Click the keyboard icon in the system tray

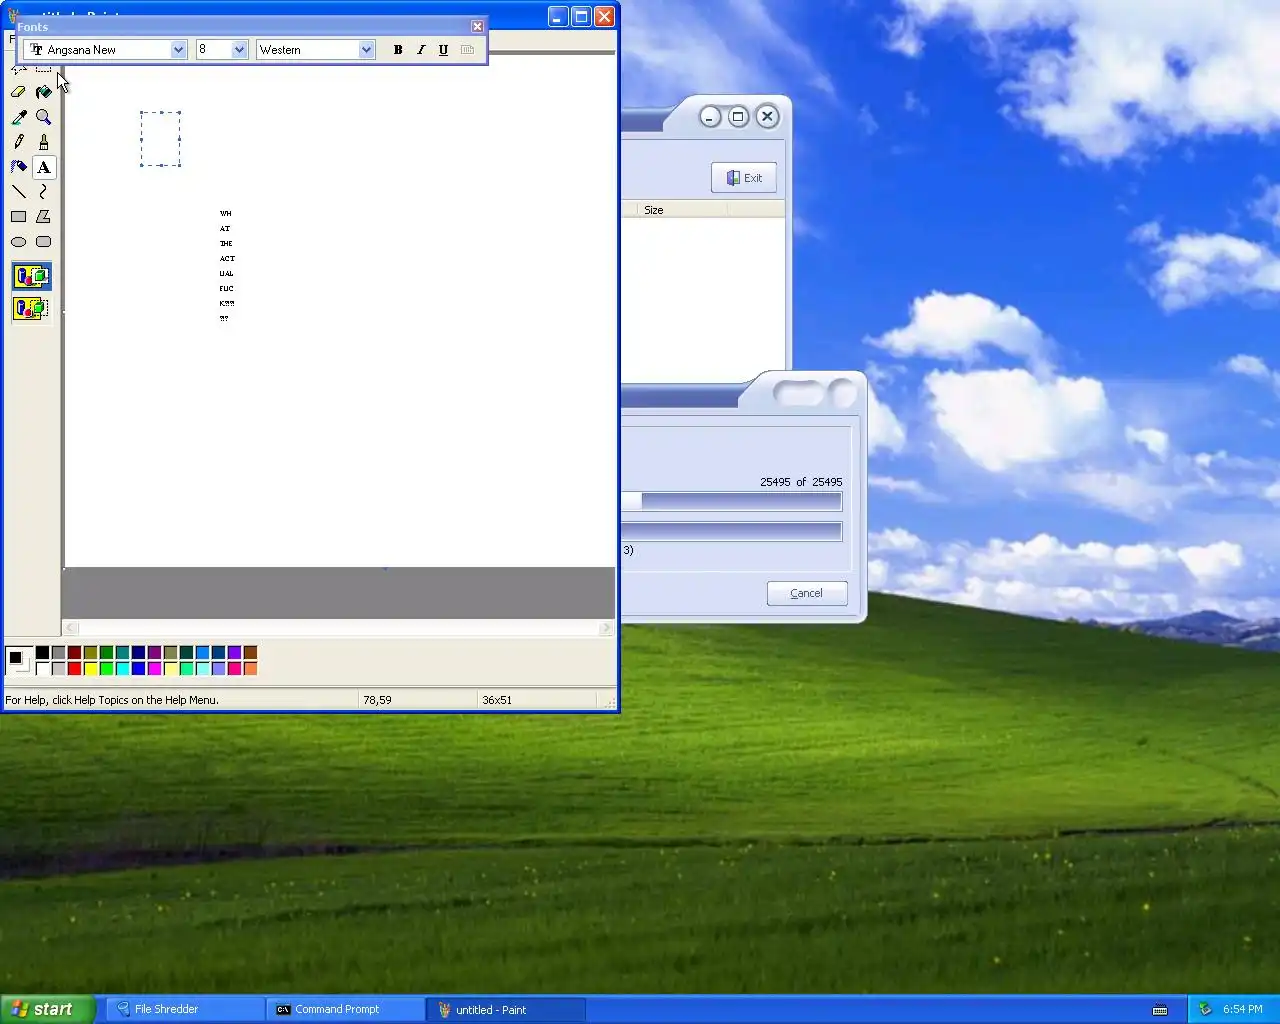(x=1160, y=1010)
